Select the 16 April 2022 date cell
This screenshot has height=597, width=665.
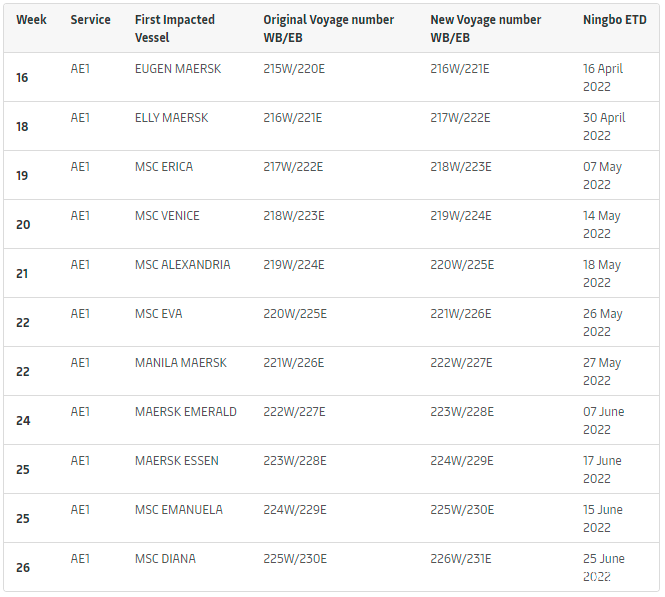(603, 77)
